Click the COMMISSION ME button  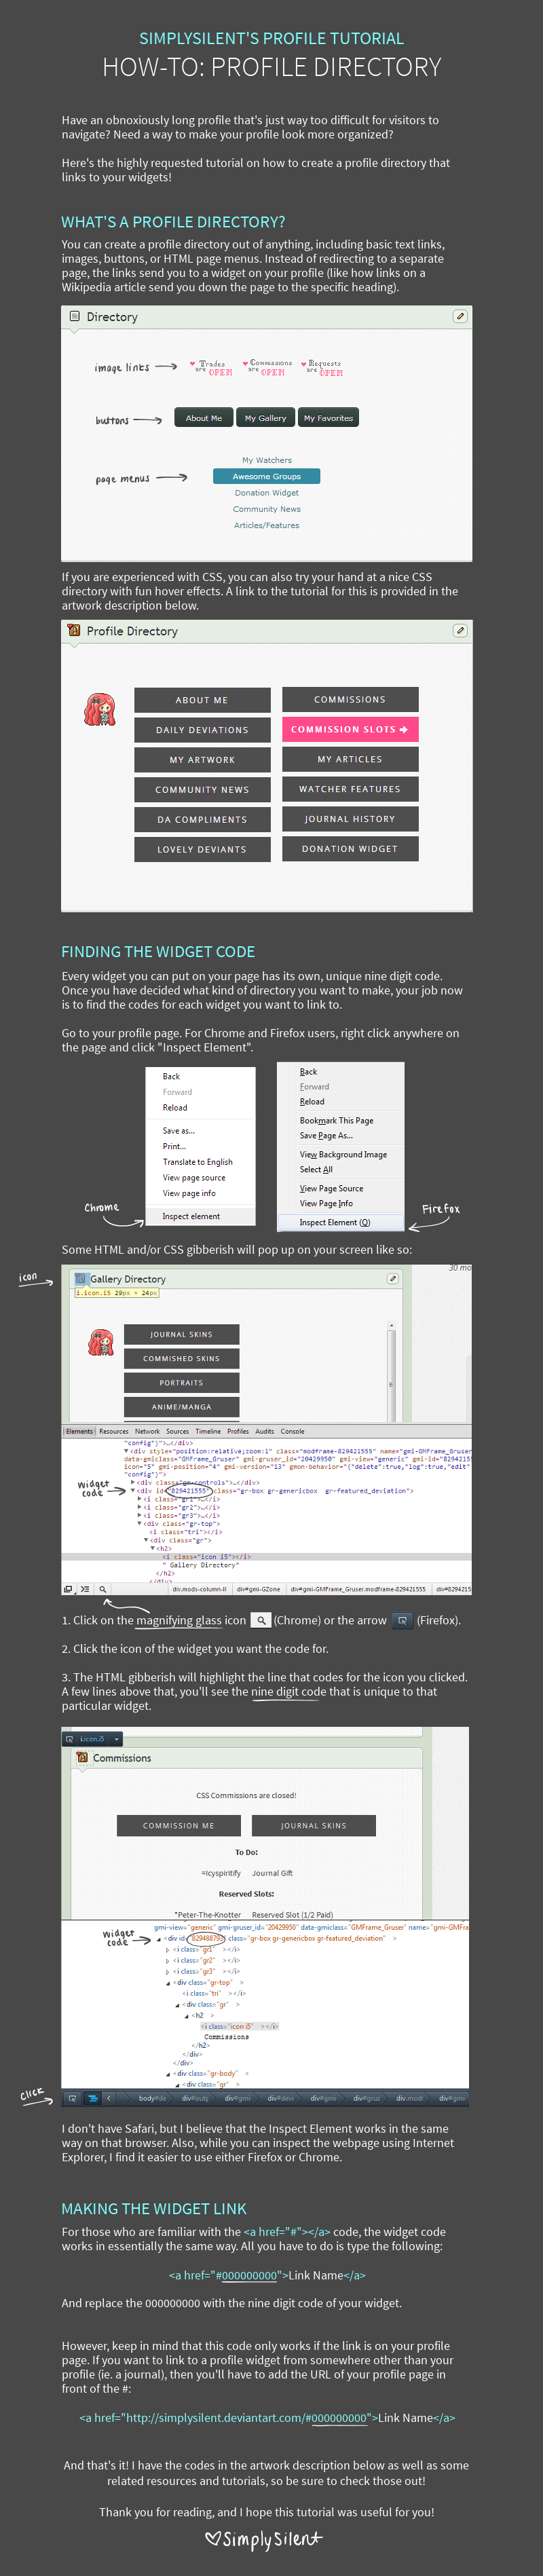(178, 1825)
